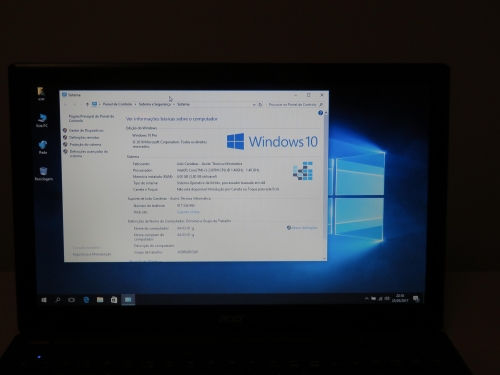Open Task View on the taskbar

click(x=71, y=300)
